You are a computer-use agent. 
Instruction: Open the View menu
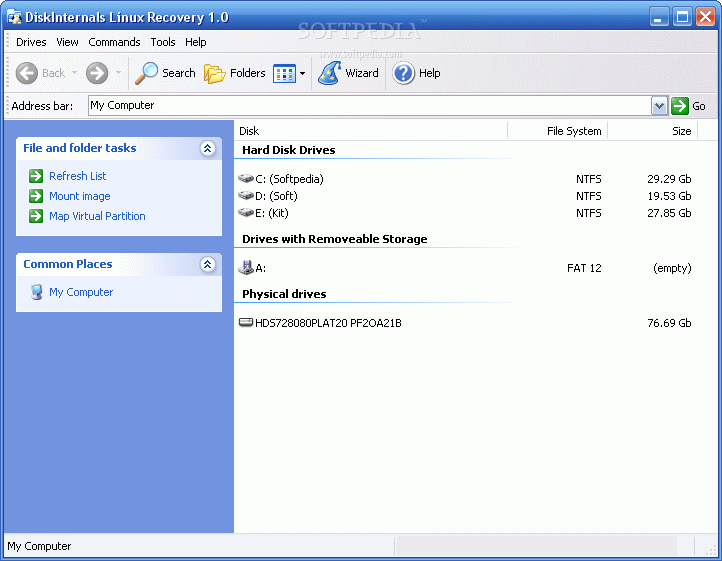[67, 42]
